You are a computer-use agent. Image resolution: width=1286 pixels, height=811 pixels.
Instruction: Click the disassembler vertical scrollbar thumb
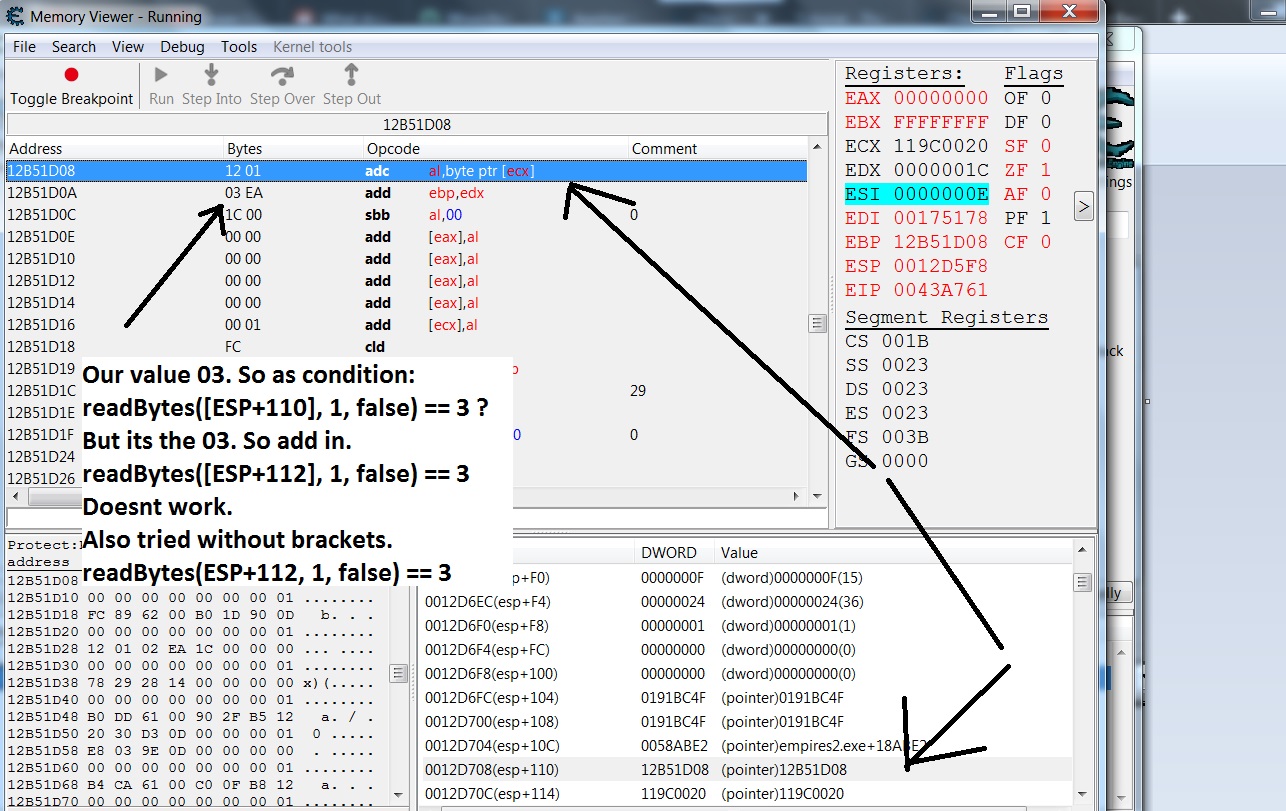point(817,323)
